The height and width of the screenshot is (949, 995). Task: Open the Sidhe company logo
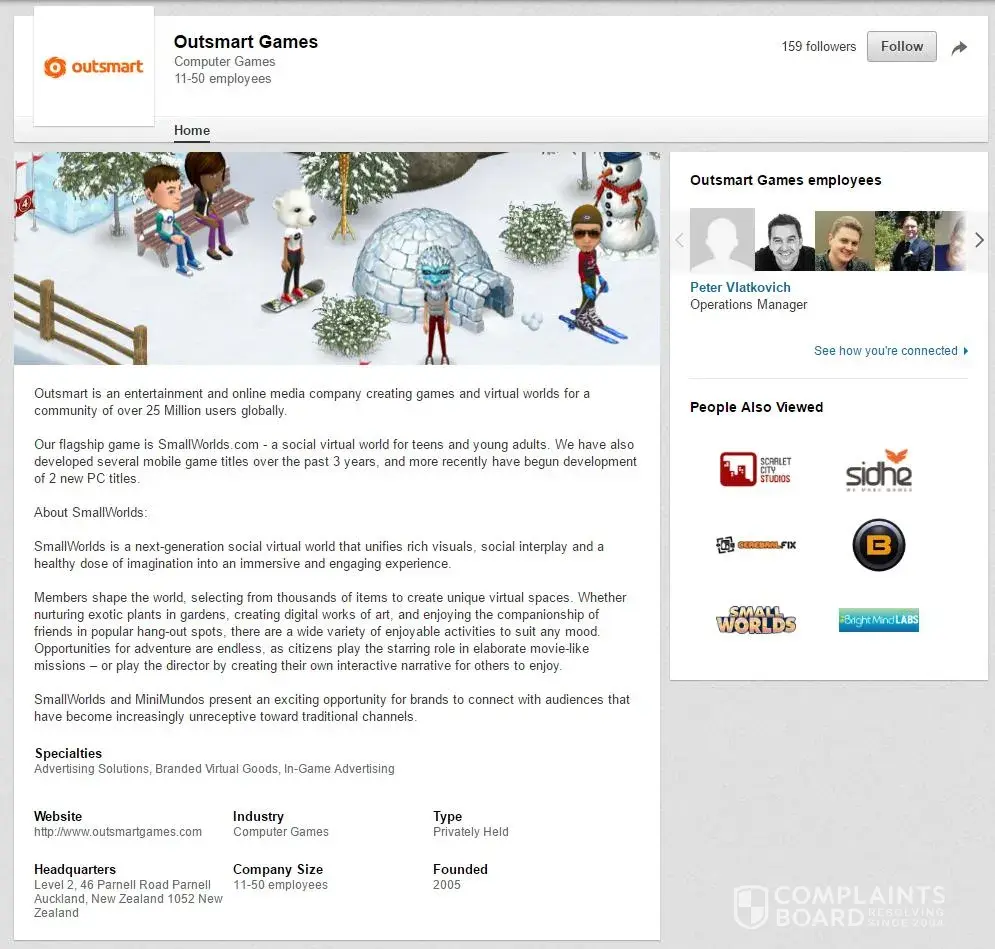pyautogui.click(x=879, y=470)
